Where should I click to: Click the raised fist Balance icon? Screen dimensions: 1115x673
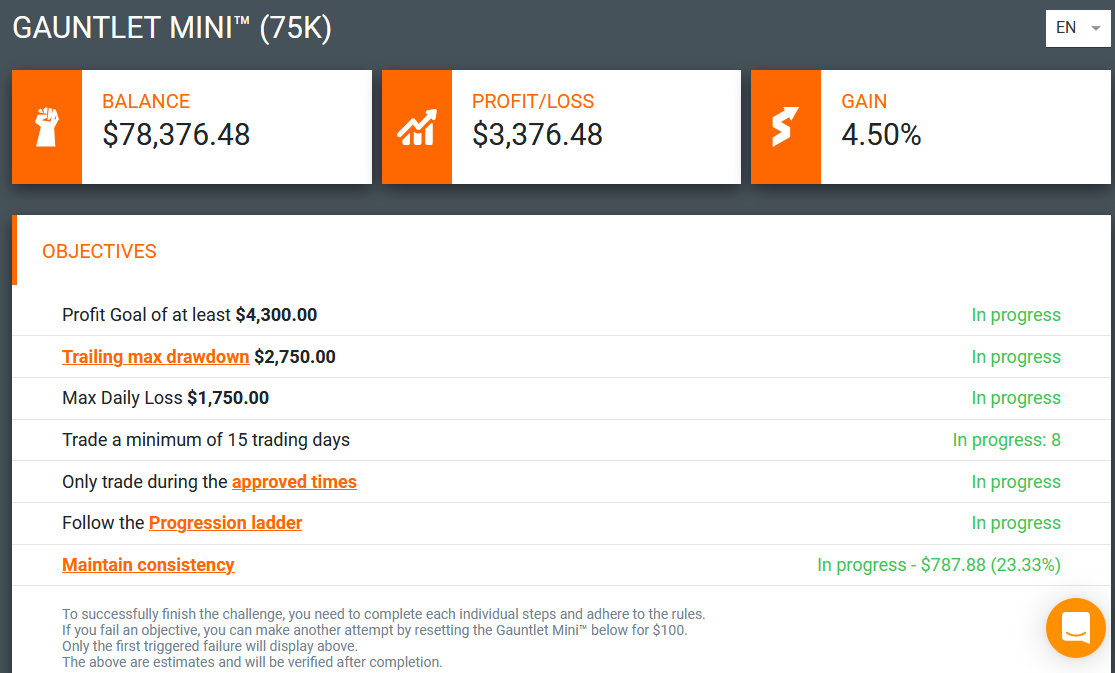pyautogui.click(x=47, y=127)
